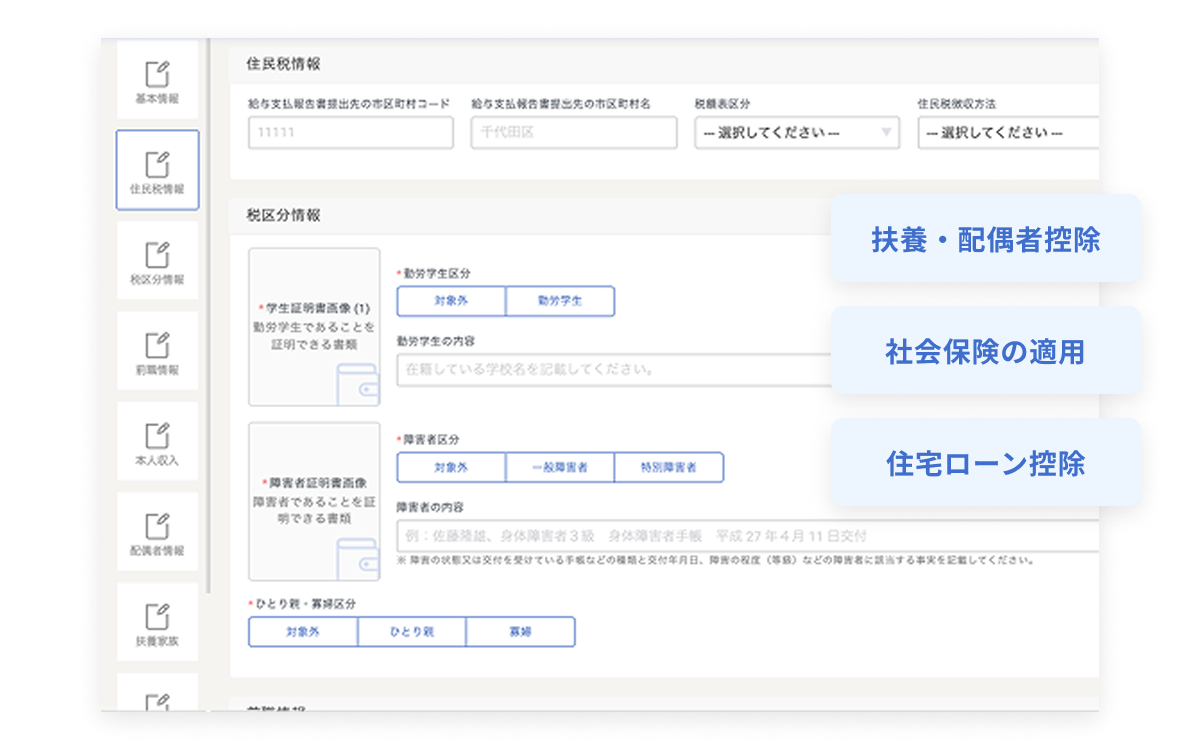The height and width of the screenshot is (750, 1201).
Task: Select ひとり親 in ひとり親・寡婦区分
Action: pyautogui.click(x=412, y=632)
